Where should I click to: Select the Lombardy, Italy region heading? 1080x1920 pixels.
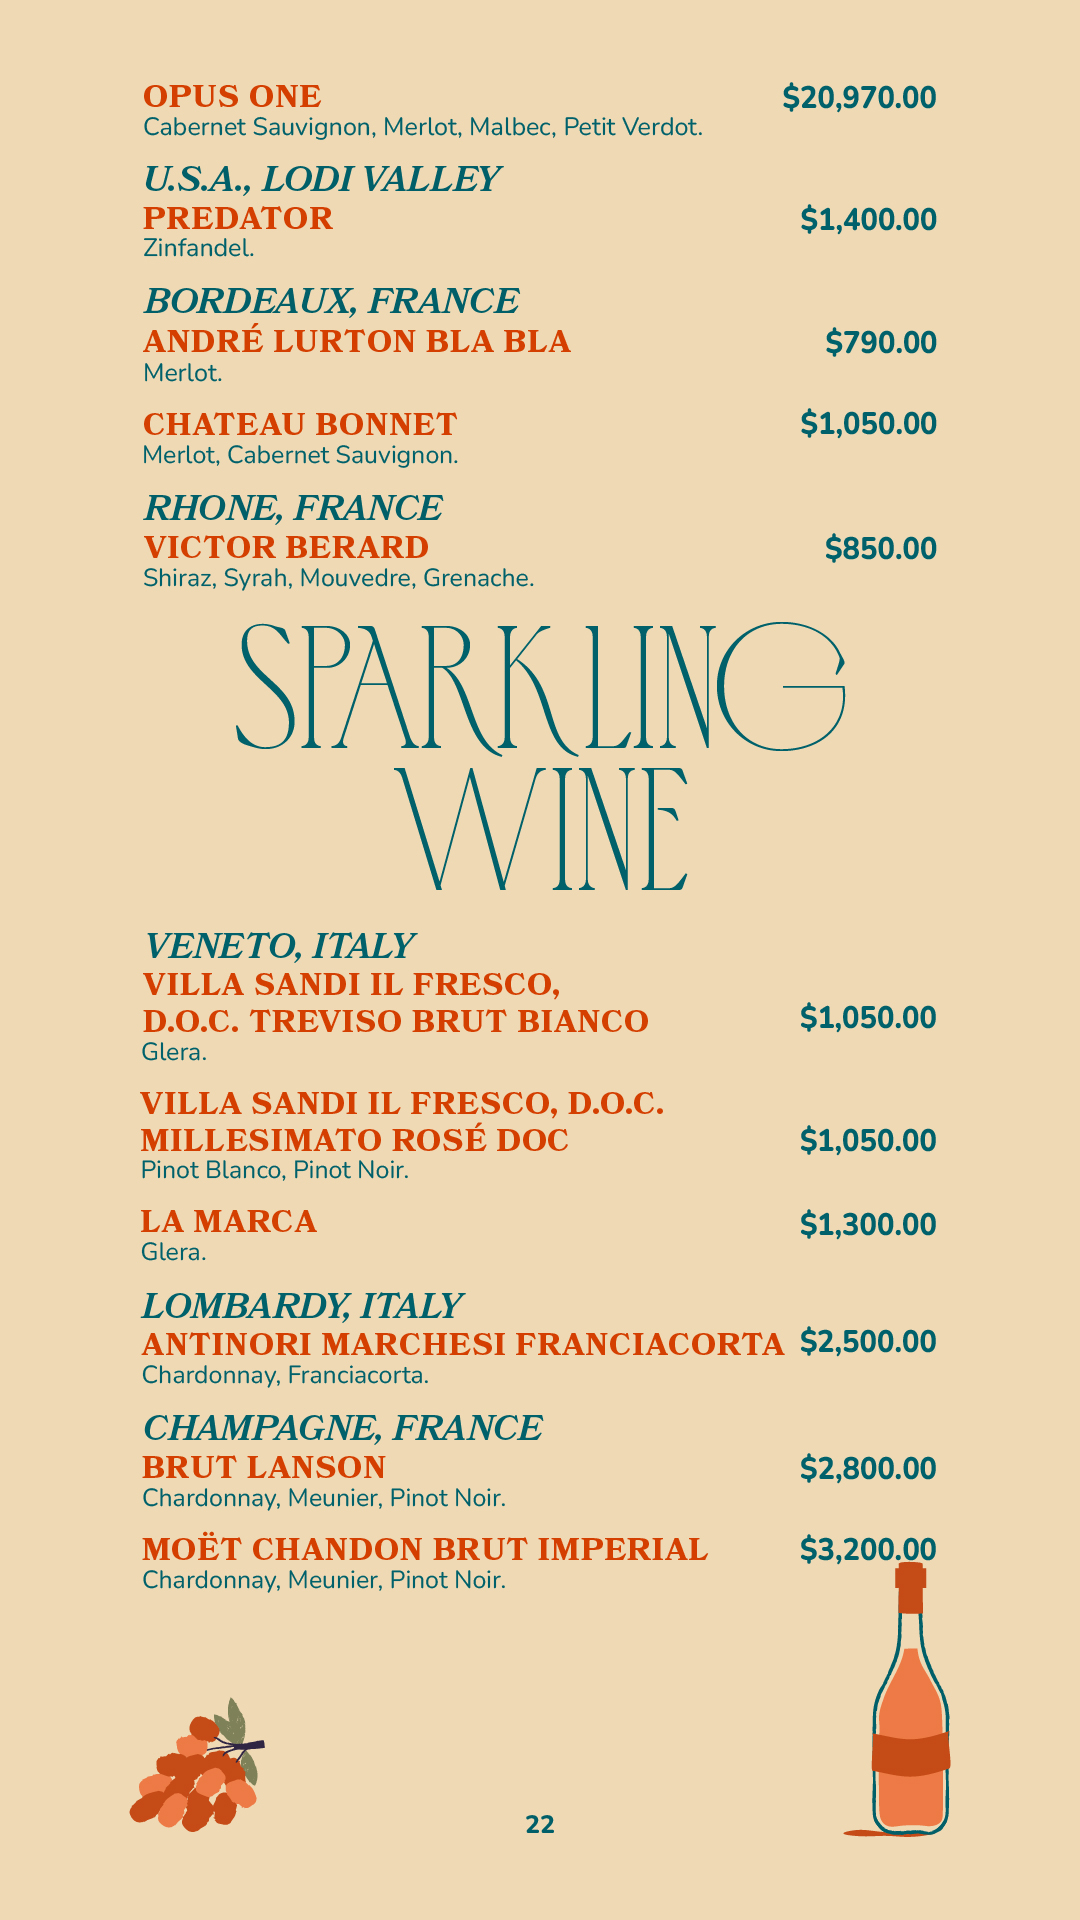coord(302,1306)
